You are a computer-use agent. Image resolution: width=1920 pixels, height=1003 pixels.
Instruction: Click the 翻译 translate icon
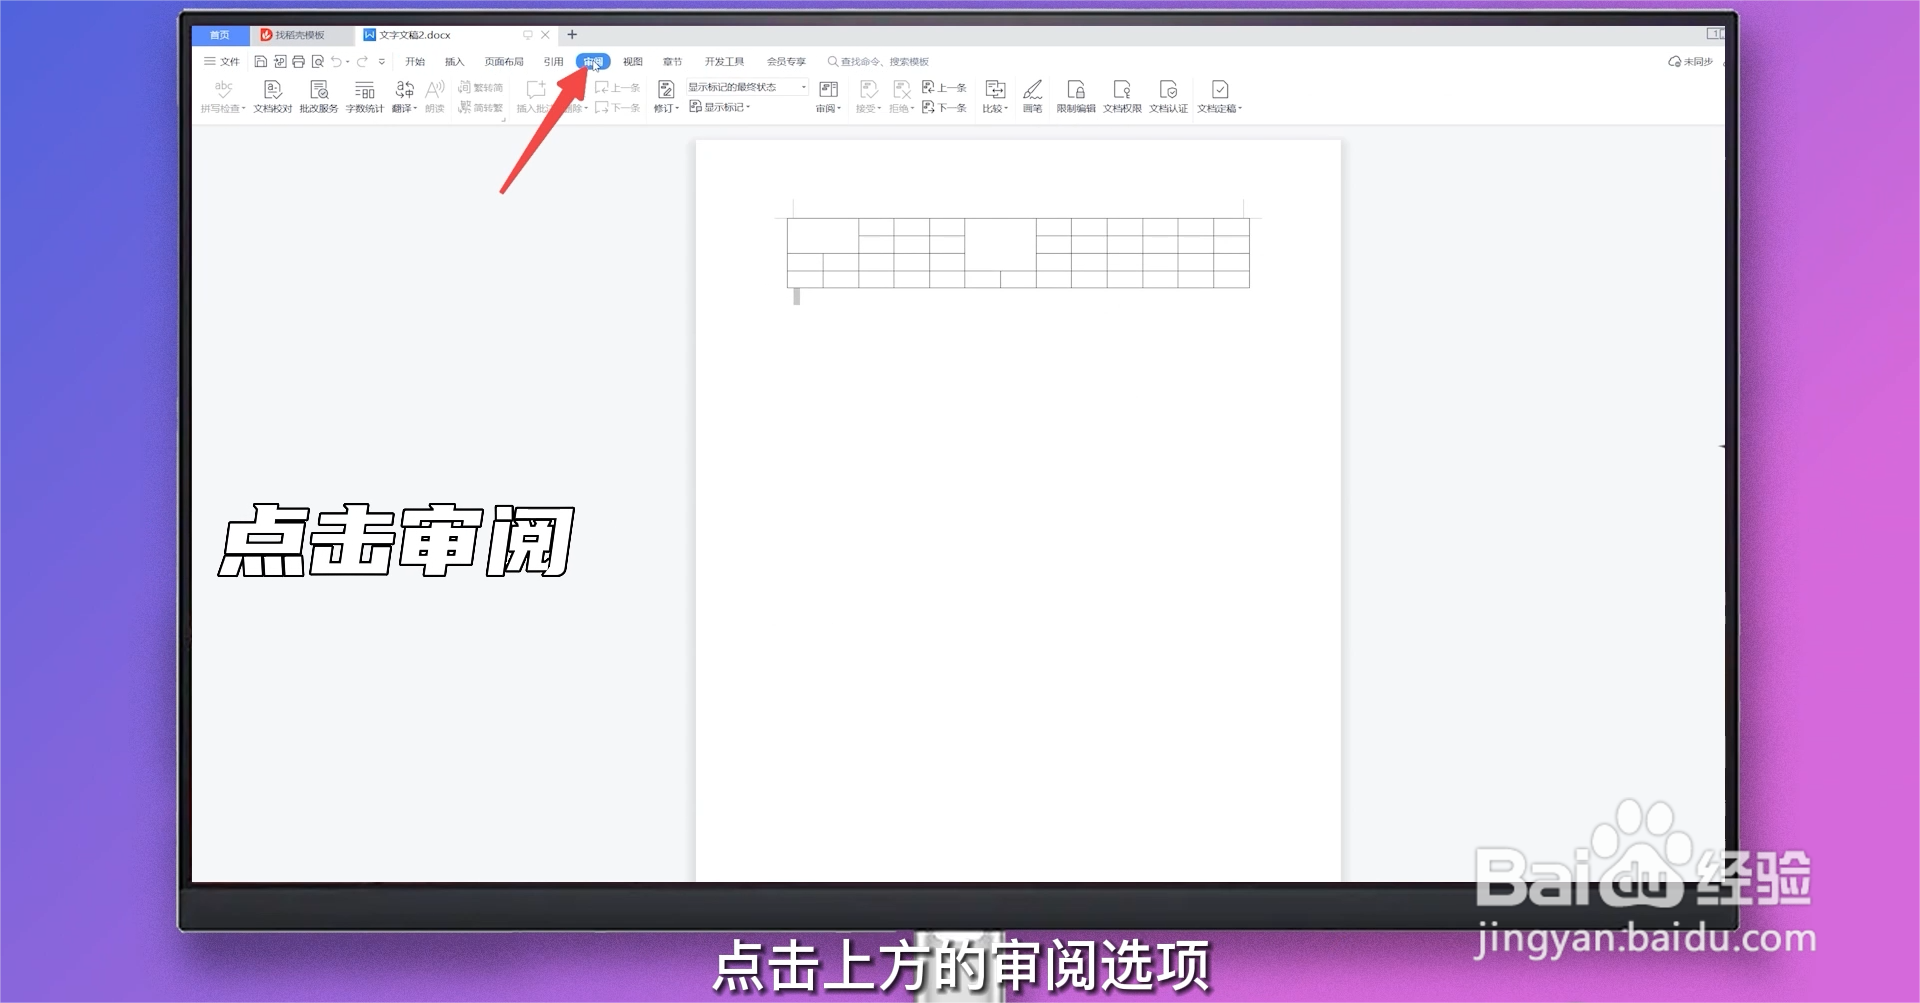click(404, 90)
